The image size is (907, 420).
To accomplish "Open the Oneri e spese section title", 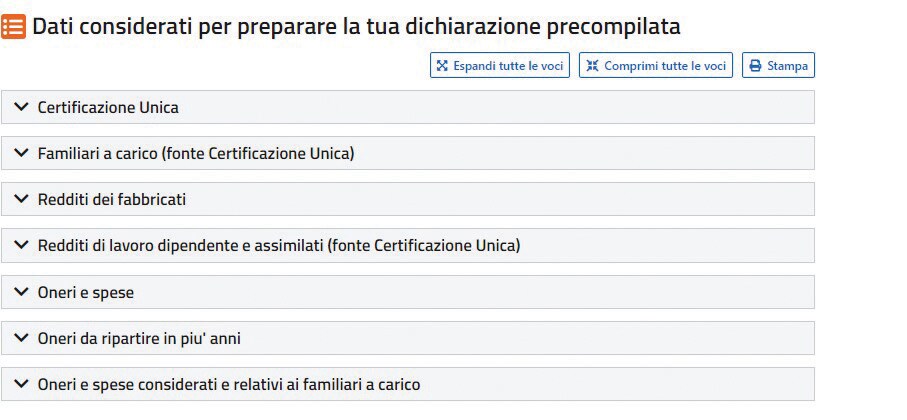I will point(86,293).
